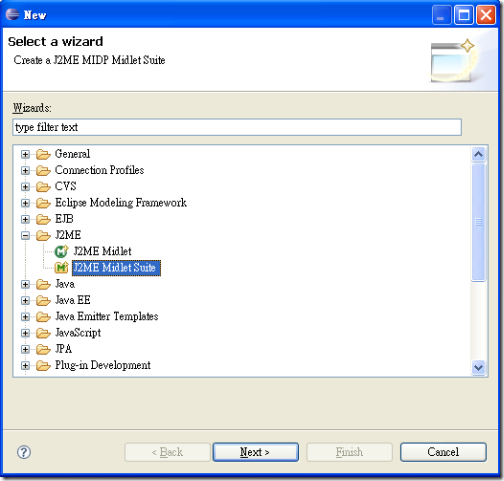
Task: Click the Next button
Action: pos(255,452)
